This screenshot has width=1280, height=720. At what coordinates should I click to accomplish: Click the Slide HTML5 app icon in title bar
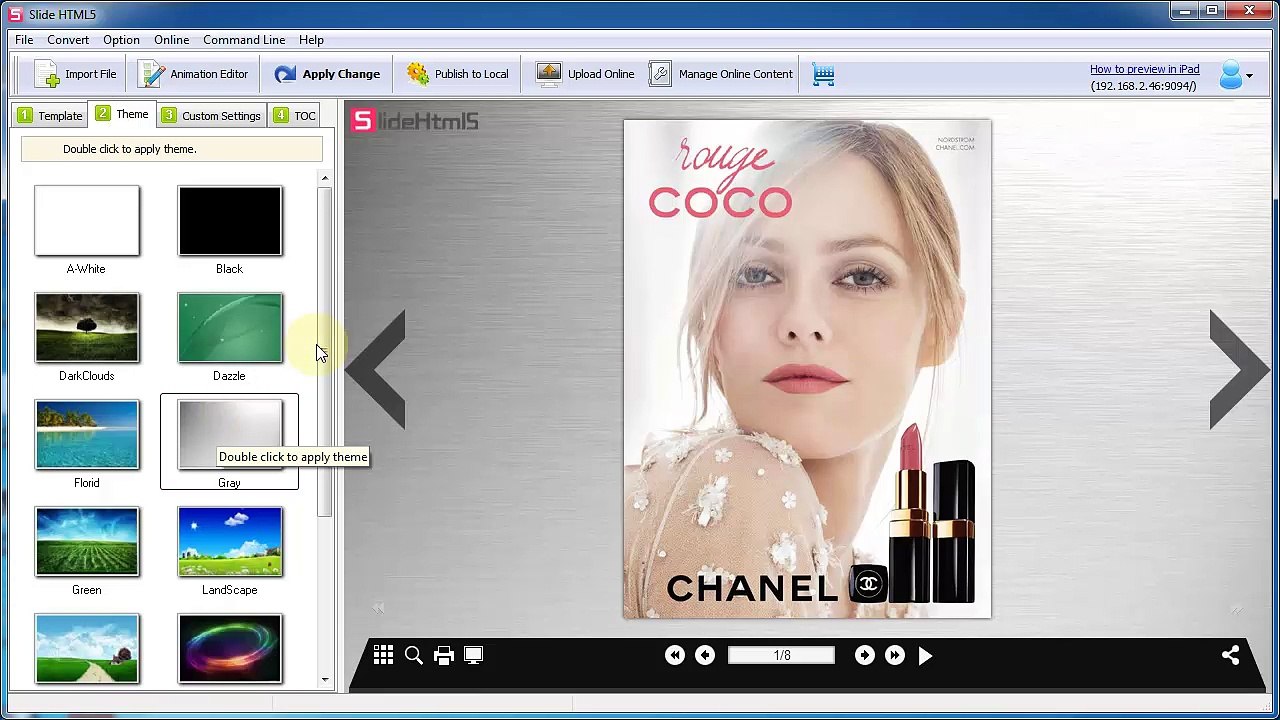[x=15, y=14]
